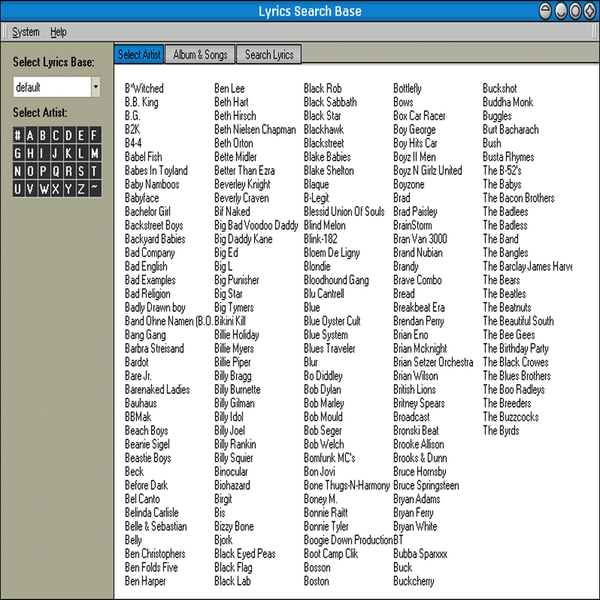
Task: Select artist Bjork
Action: pos(223,540)
